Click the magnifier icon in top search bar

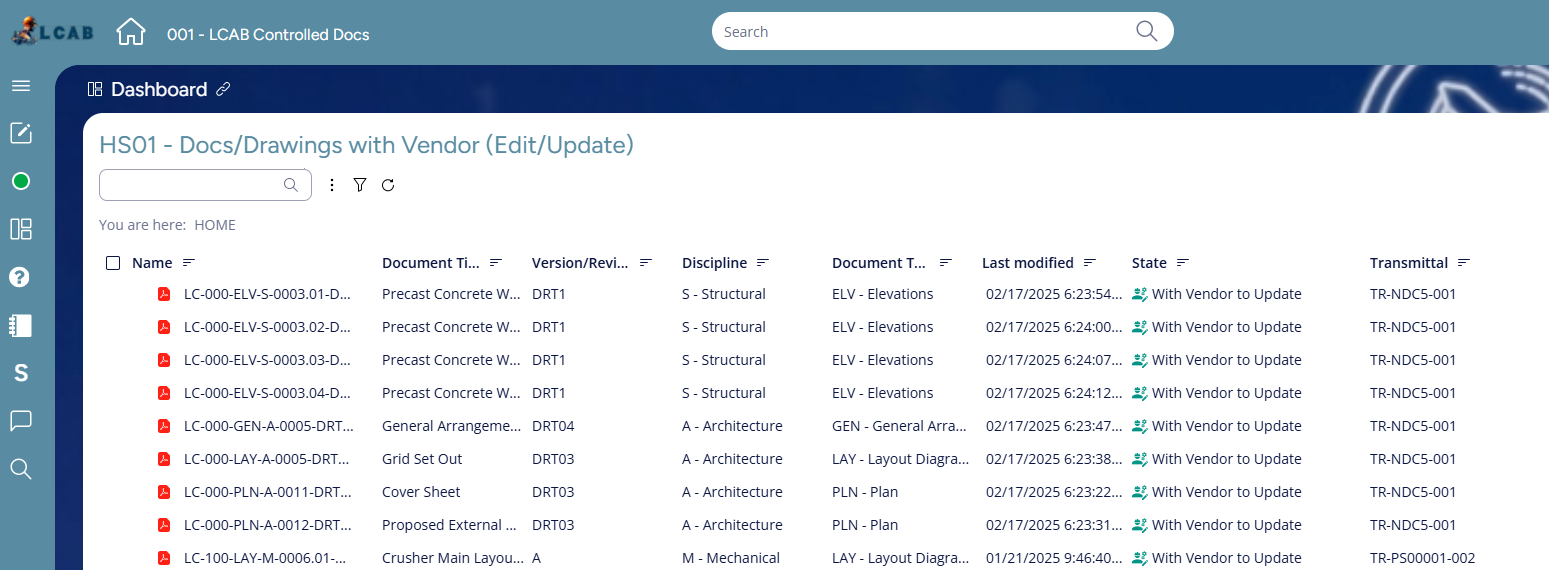(x=1146, y=31)
